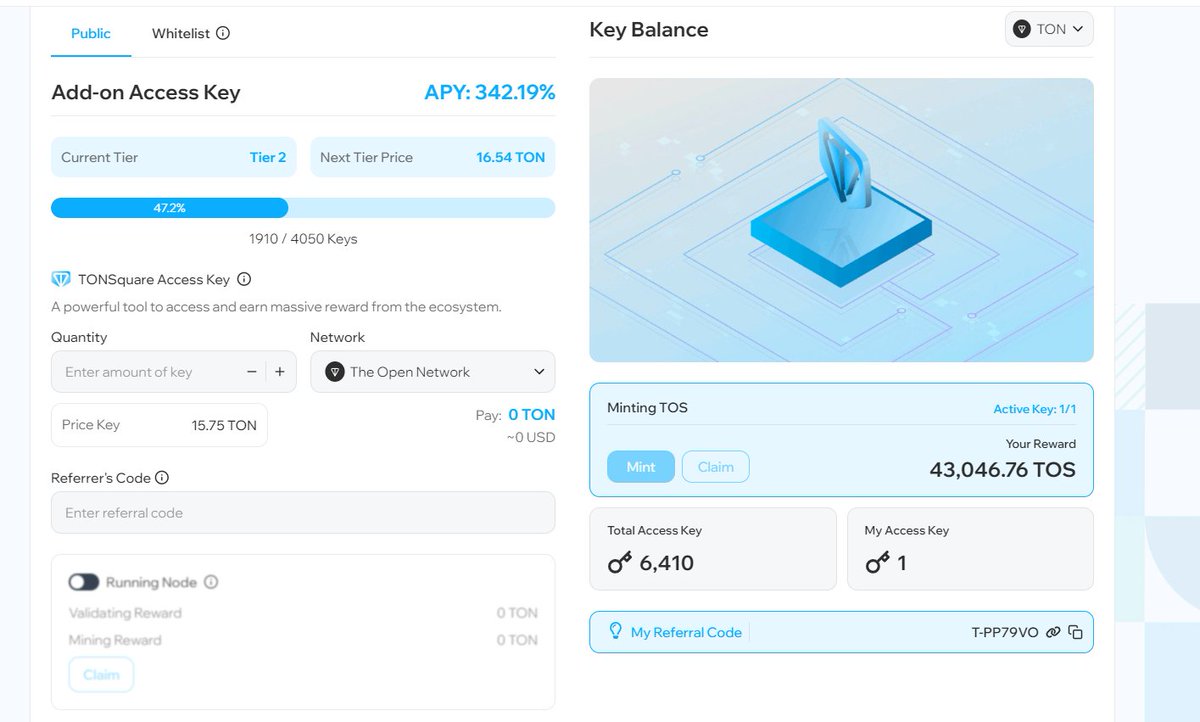Click the 16.54 TON next tier price
The width and height of the screenshot is (1200, 722).
pos(511,157)
